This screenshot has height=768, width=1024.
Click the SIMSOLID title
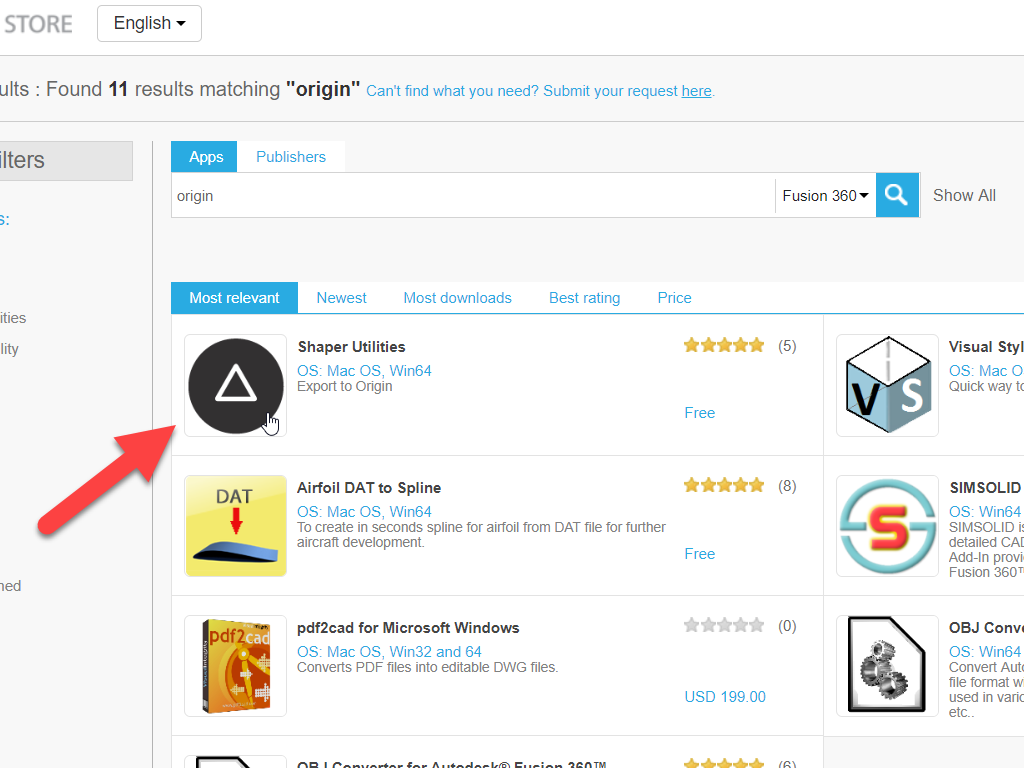tap(985, 488)
